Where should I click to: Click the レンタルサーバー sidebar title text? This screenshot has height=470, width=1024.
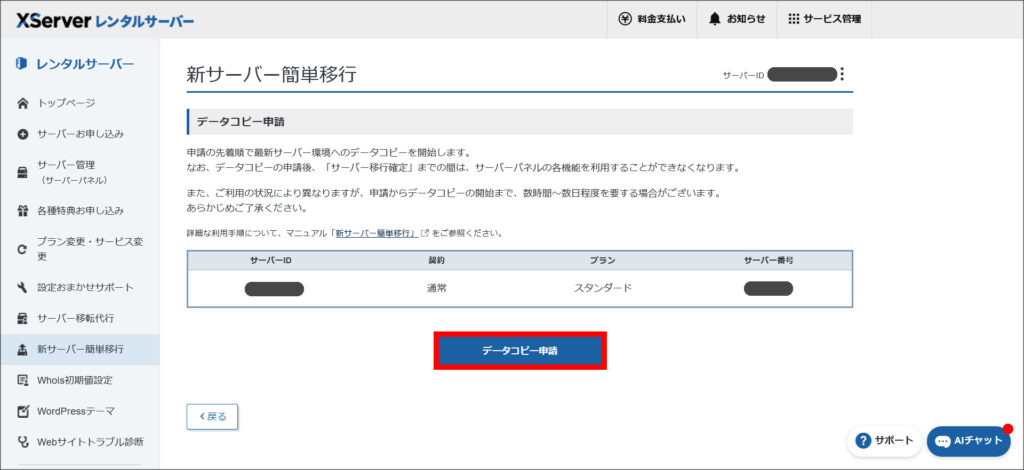(85, 63)
